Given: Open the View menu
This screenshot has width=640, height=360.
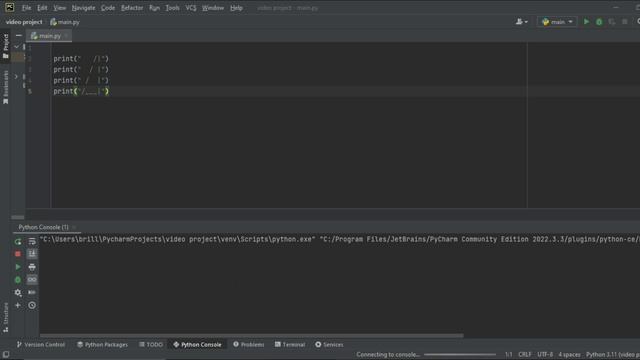Looking at the screenshot, I should tap(60, 8).
